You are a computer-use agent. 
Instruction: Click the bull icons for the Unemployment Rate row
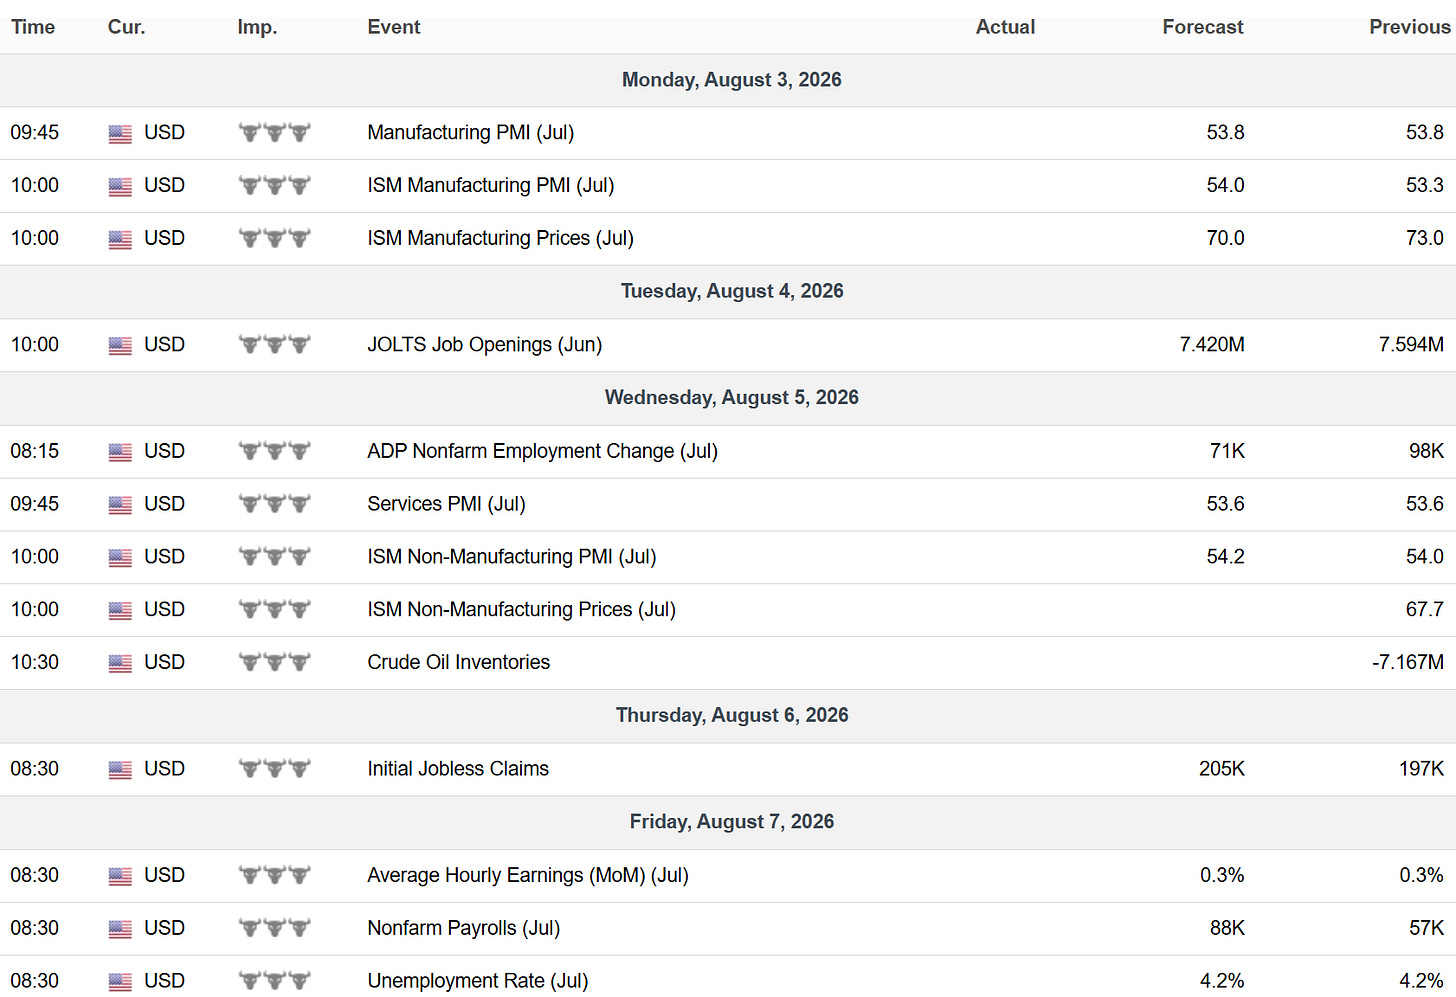coord(274,981)
